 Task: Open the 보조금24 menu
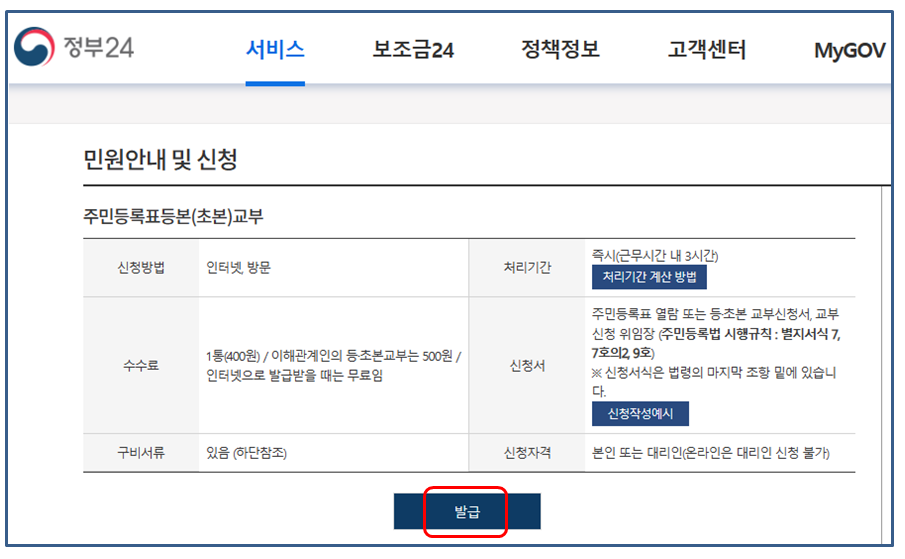[413, 50]
